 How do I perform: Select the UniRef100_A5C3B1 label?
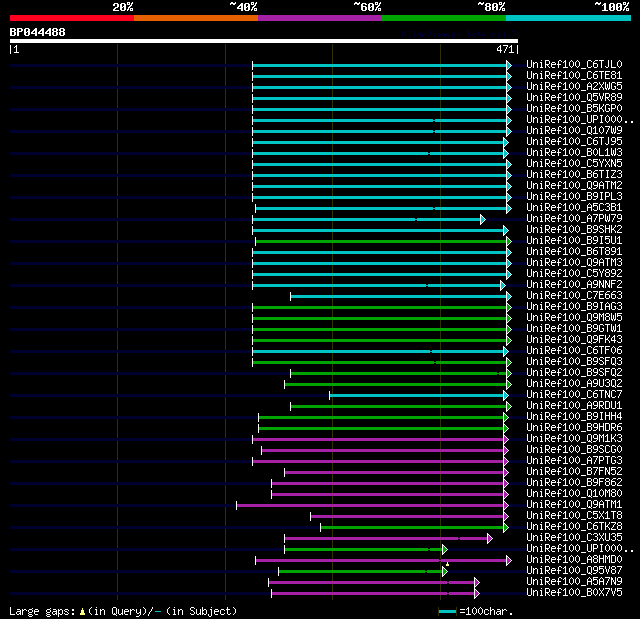574,208
